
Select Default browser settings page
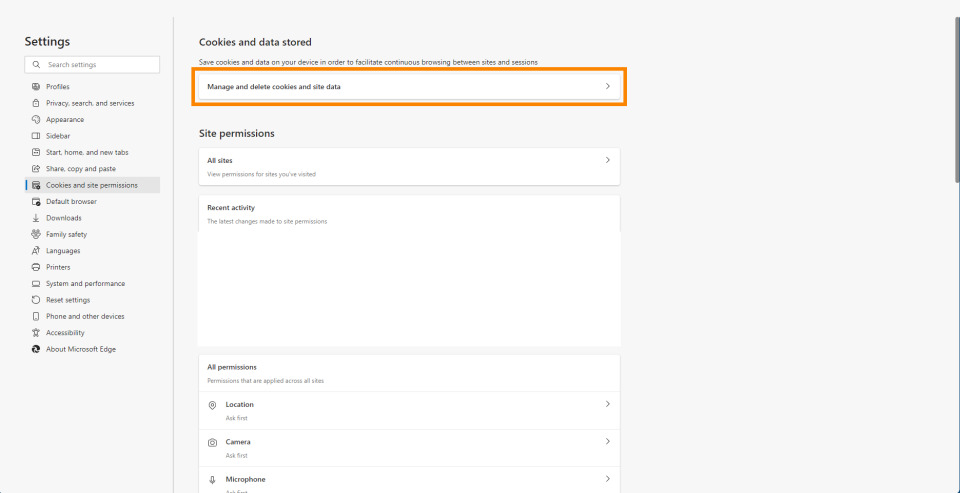coord(71,201)
